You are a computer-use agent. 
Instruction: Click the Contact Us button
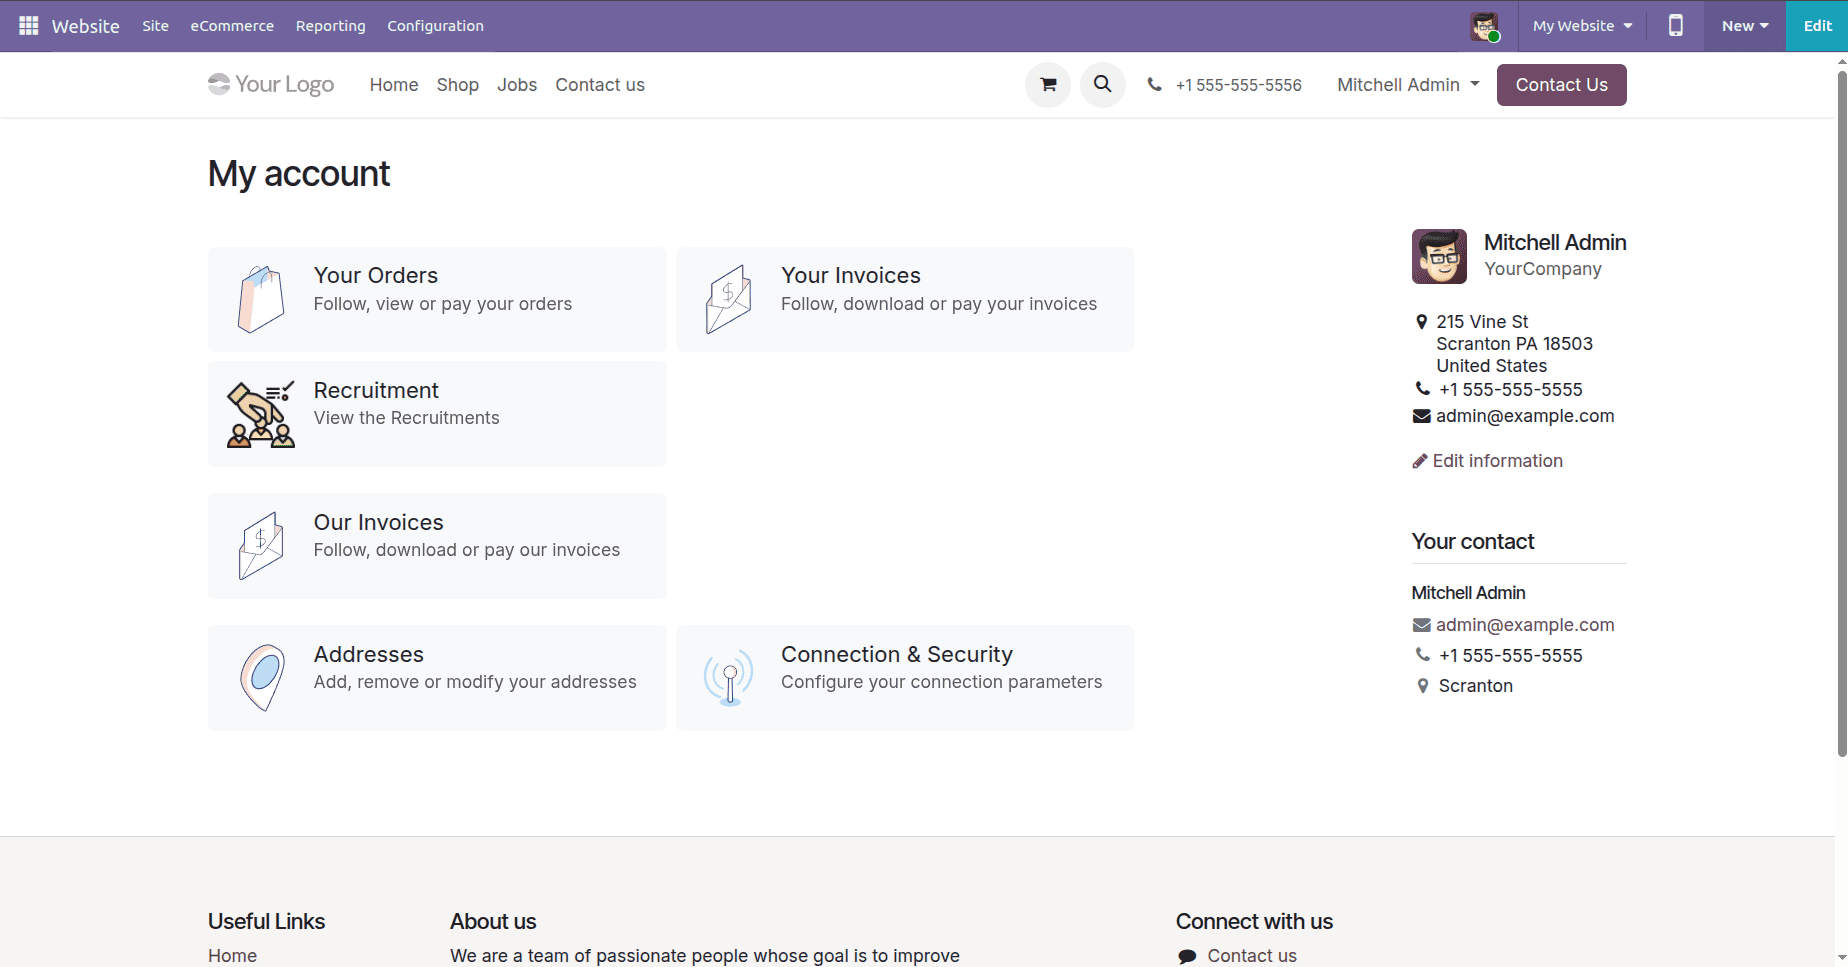(1561, 84)
